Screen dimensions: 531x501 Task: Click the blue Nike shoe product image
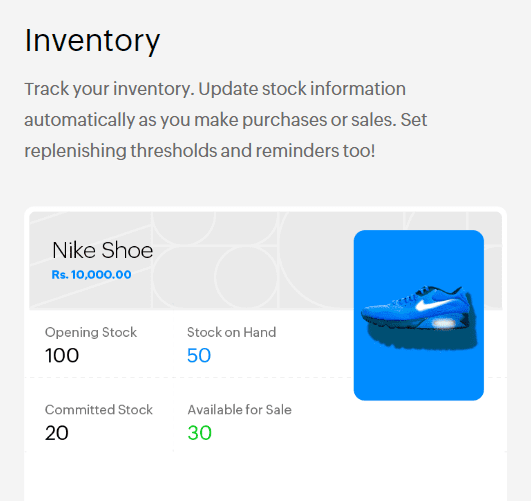coord(419,315)
